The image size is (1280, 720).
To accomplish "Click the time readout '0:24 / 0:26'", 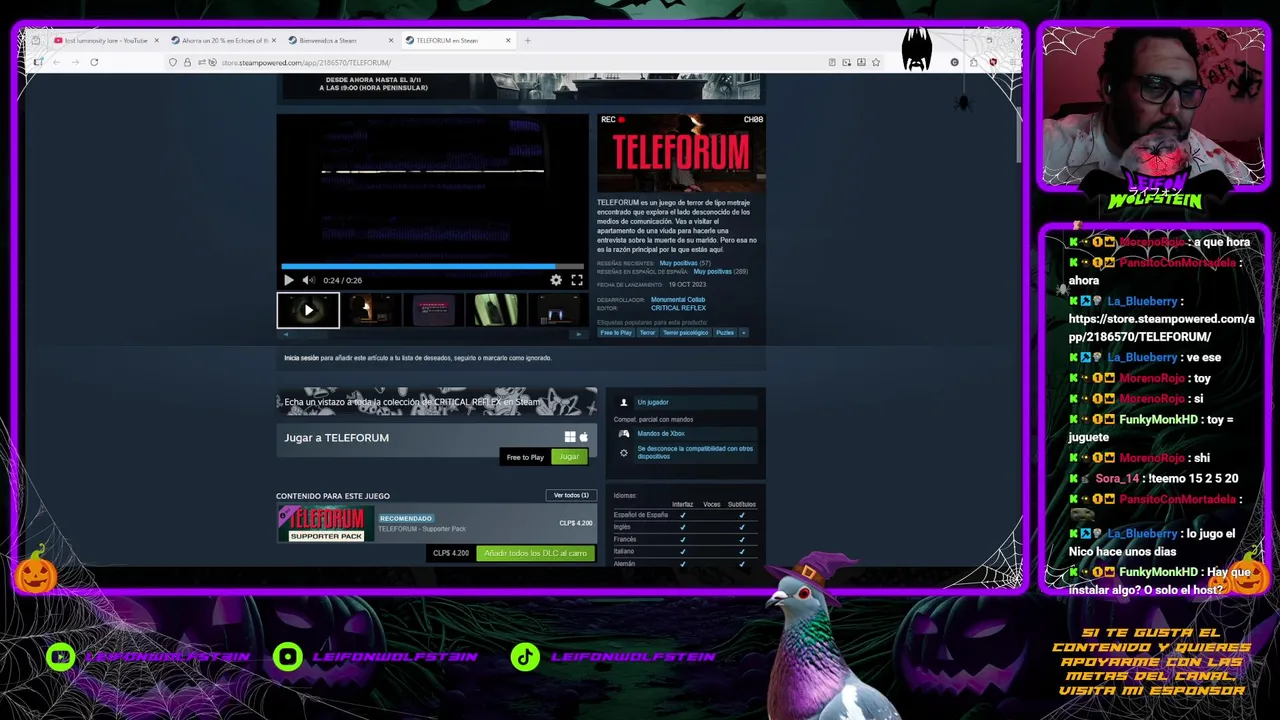I will 342,281.
